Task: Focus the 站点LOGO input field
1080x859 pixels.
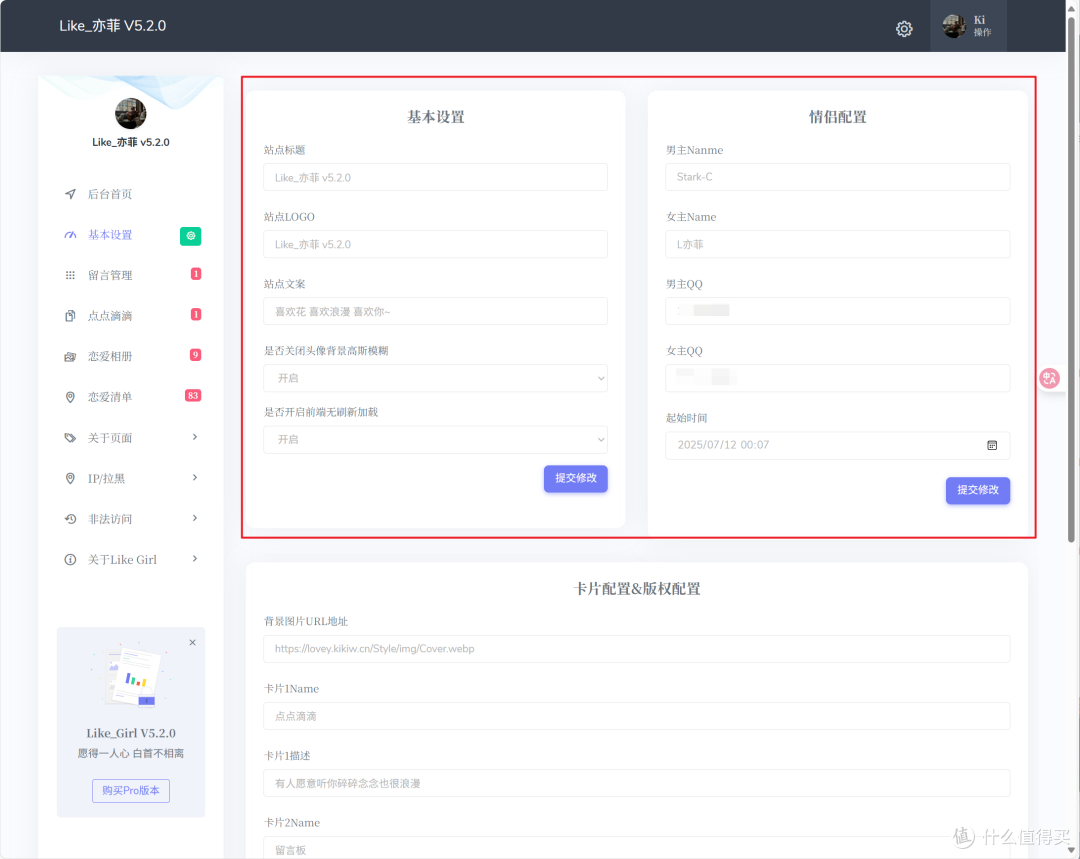Action: (x=435, y=245)
